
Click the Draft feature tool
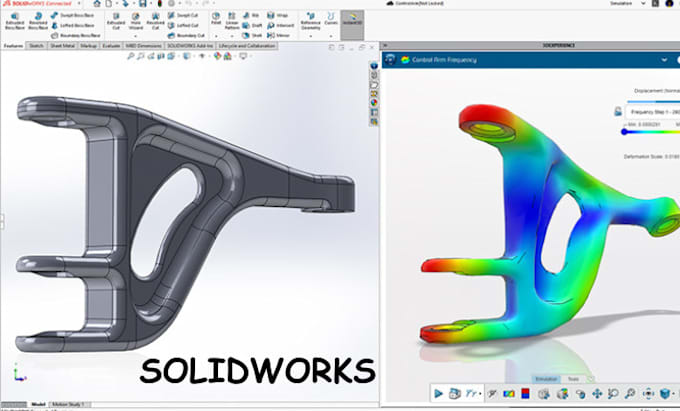point(252,26)
